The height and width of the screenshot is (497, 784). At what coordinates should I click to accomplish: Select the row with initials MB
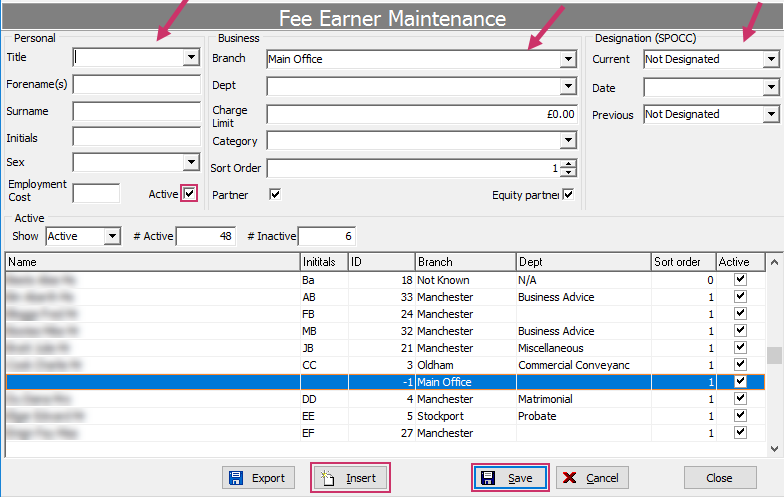click(x=385, y=331)
